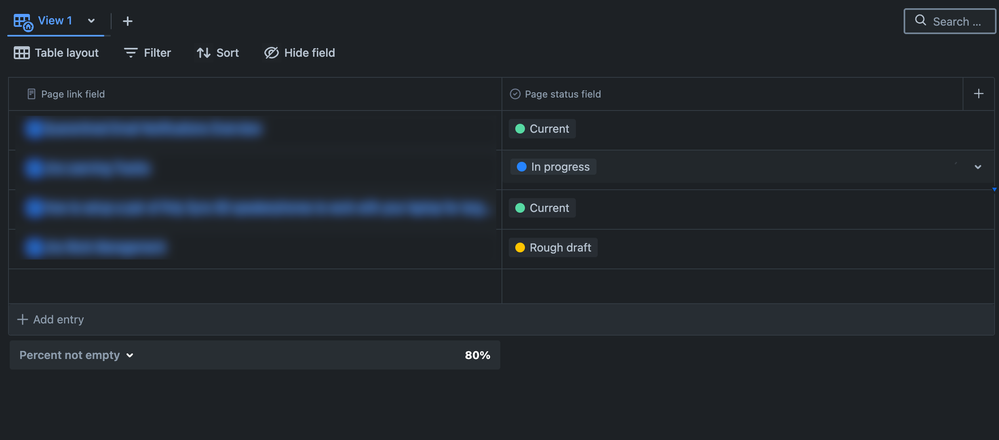Expand the In progress status dropdown
Viewport: 999px width, 440px height.
coord(978,167)
